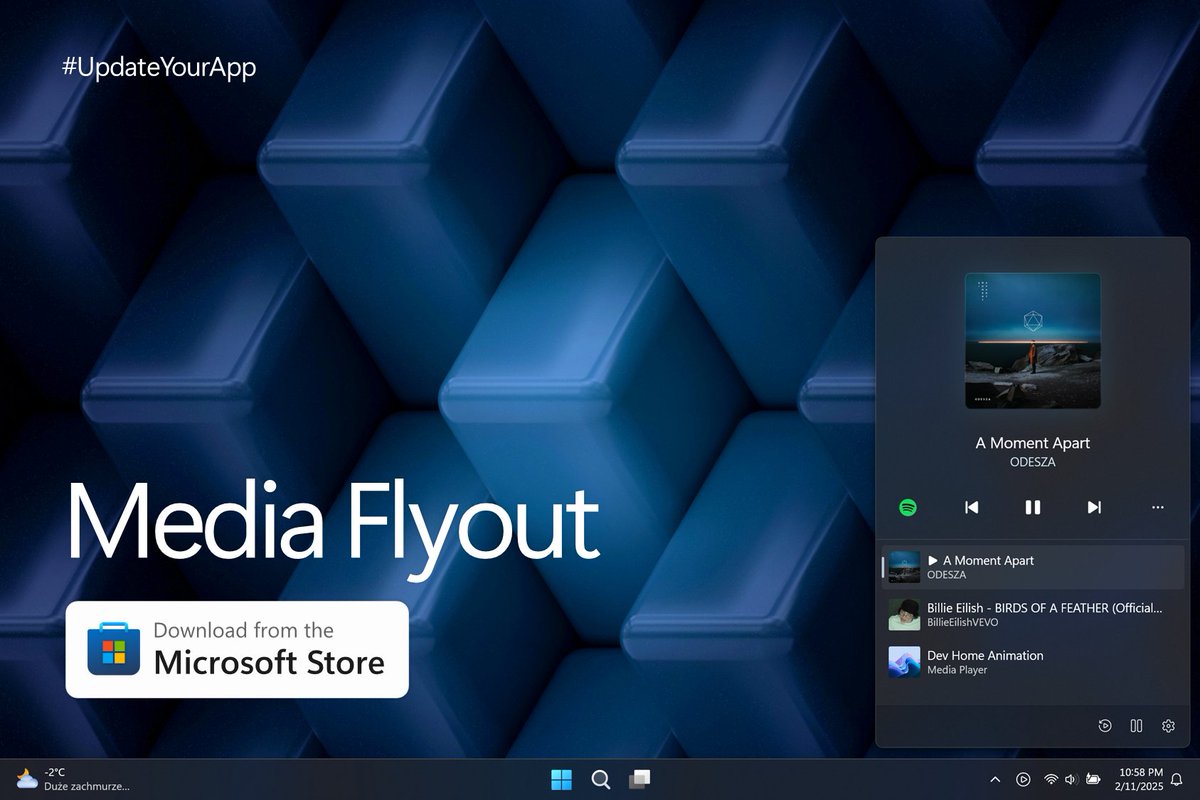1200x800 pixels.
Task: Click the Dev Home Animation thumbnail icon
Action: [904, 662]
